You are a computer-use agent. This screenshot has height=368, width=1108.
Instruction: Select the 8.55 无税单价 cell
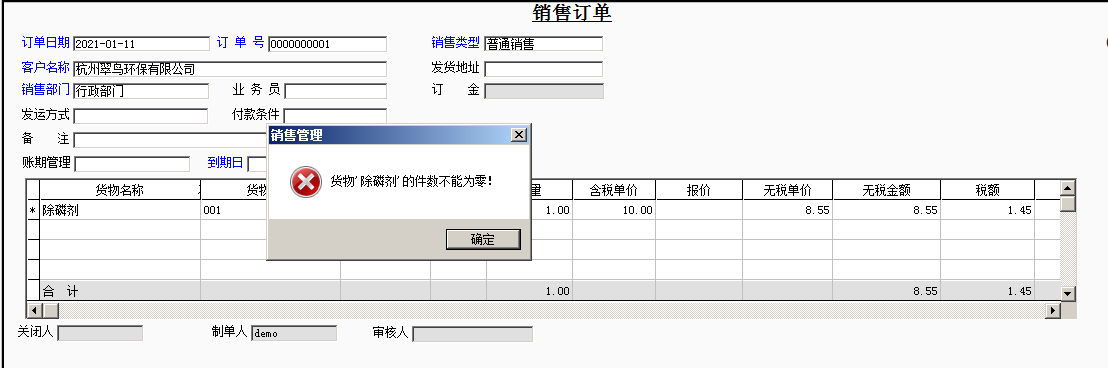pyautogui.click(x=787, y=210)
